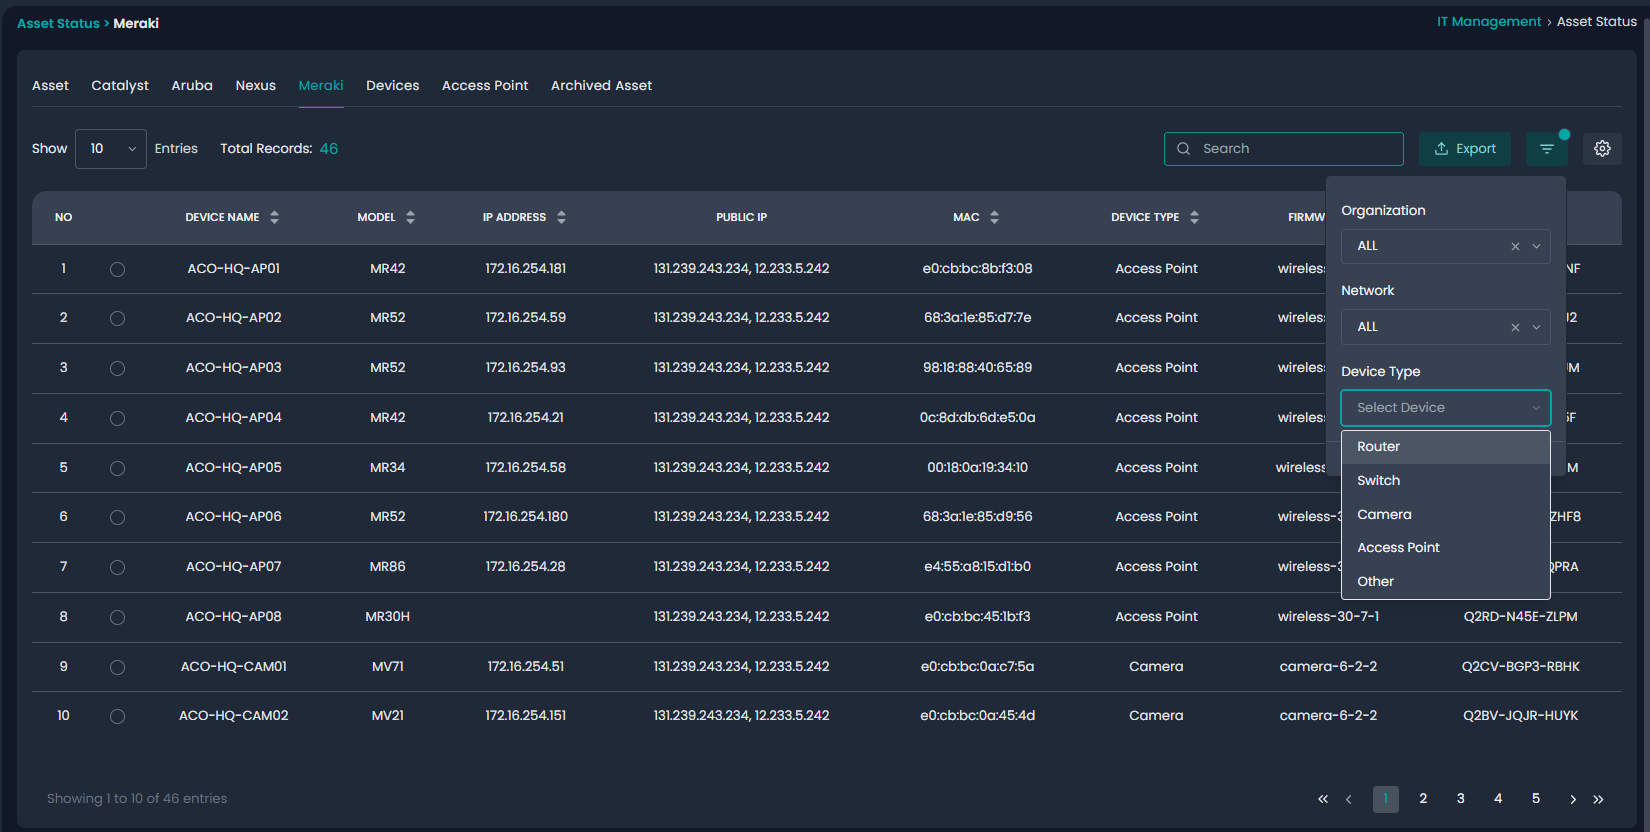Sort by Device Type column arrows
The width and height of the screenshot is (1650, 832).
(1194, 217)
